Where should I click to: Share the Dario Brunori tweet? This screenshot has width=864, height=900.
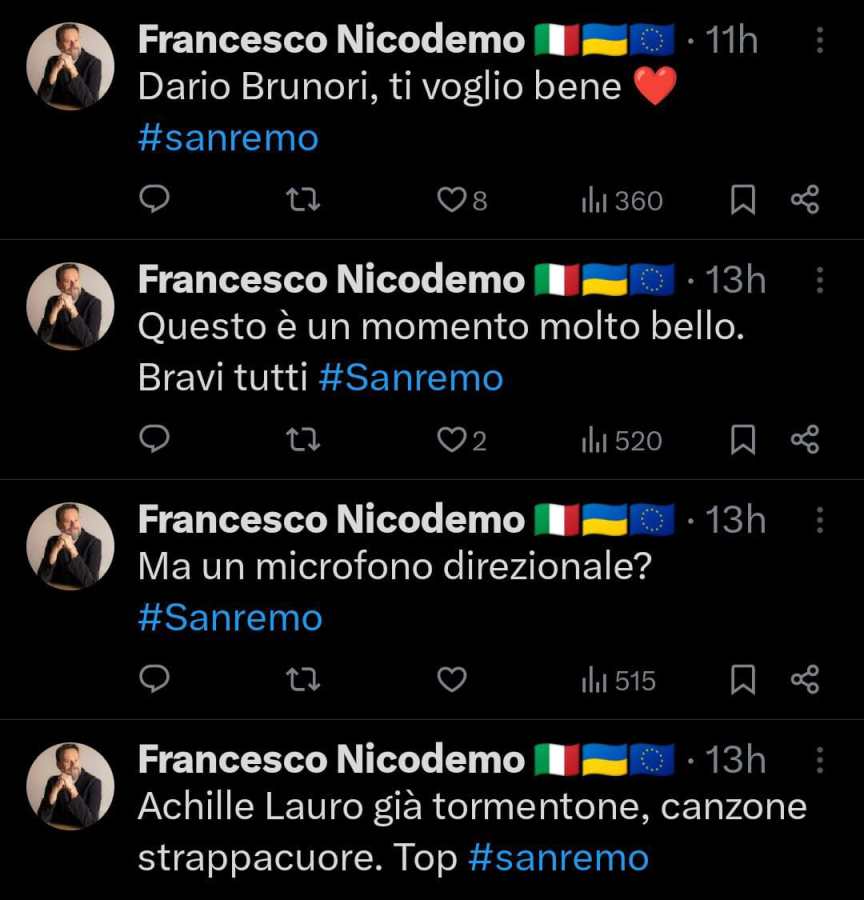(805, 201)
